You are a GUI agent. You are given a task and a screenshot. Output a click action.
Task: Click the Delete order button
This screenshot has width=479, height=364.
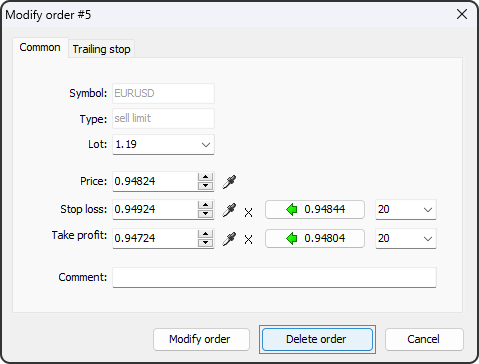pos(317,339)
